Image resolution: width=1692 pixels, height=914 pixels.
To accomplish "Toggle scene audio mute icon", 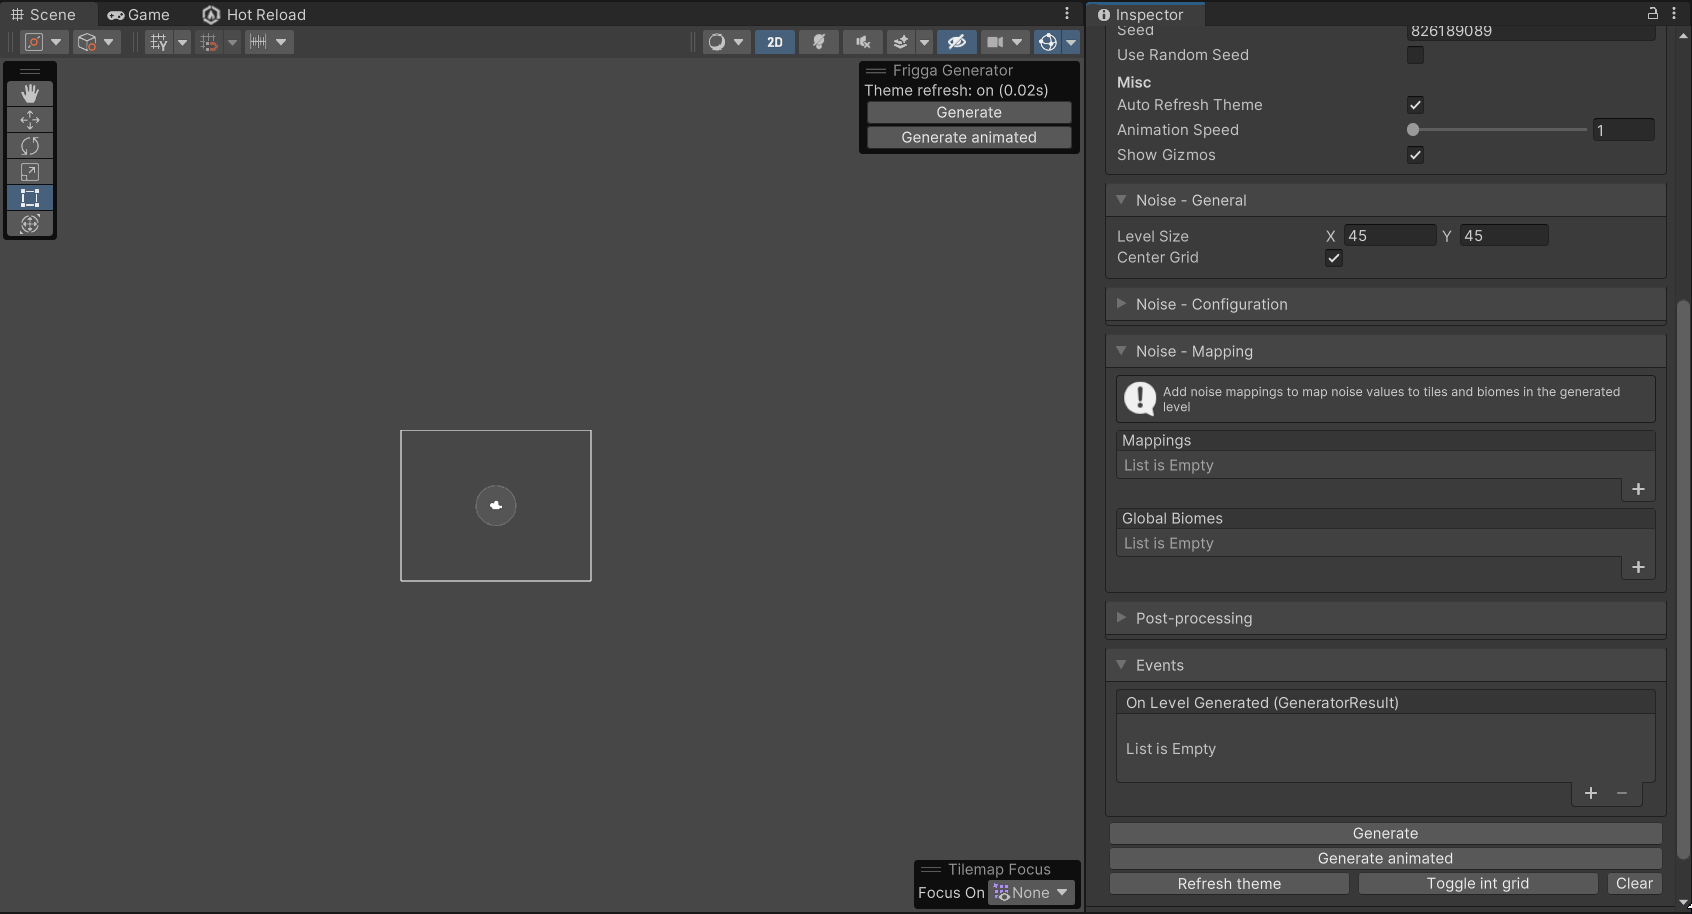I will 863,42.
